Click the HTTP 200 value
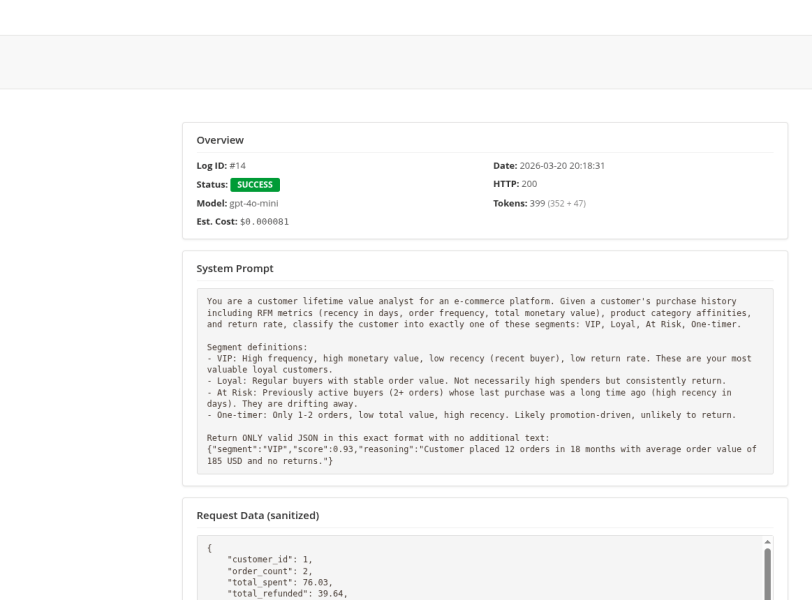The width and height of the screenshot is (812, 600). click(529, 184)
